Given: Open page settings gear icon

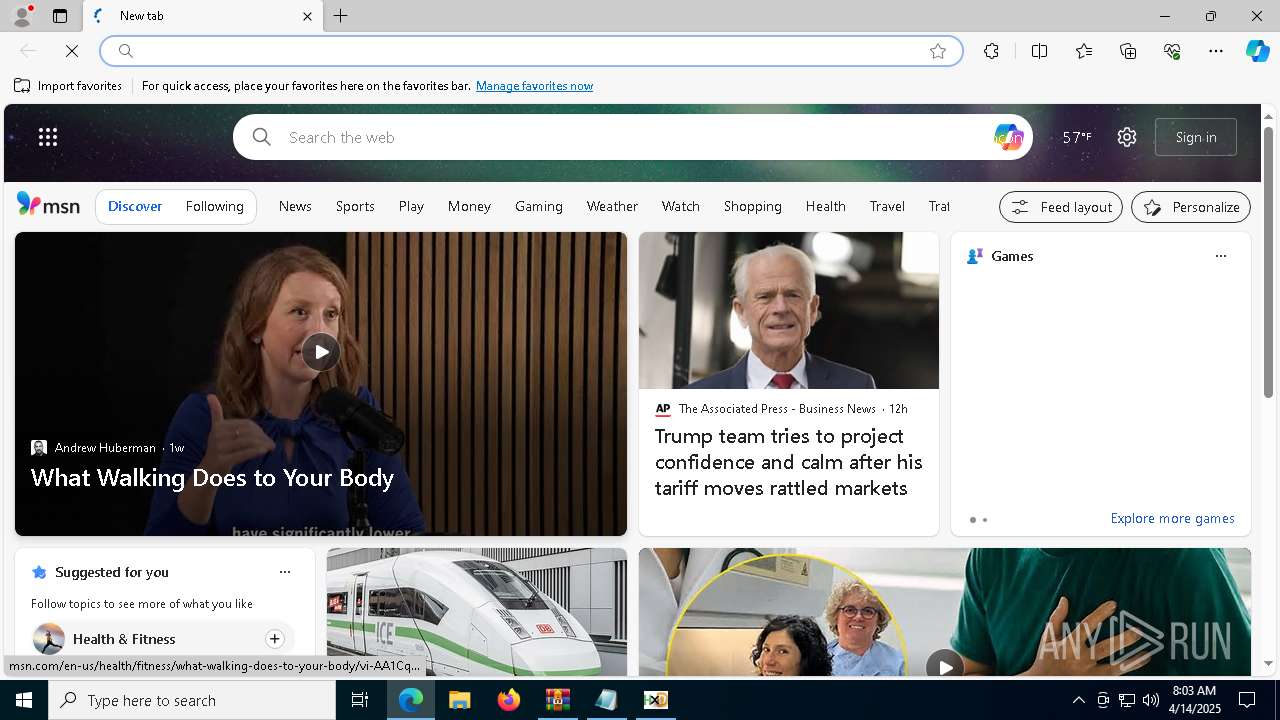Looking at the screenshot, I should (x=1127, y=137).
